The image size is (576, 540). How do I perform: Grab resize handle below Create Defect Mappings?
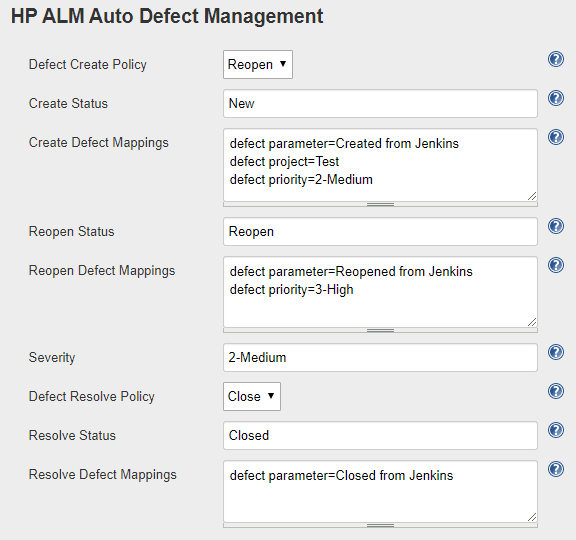click(x=380, y=205)
